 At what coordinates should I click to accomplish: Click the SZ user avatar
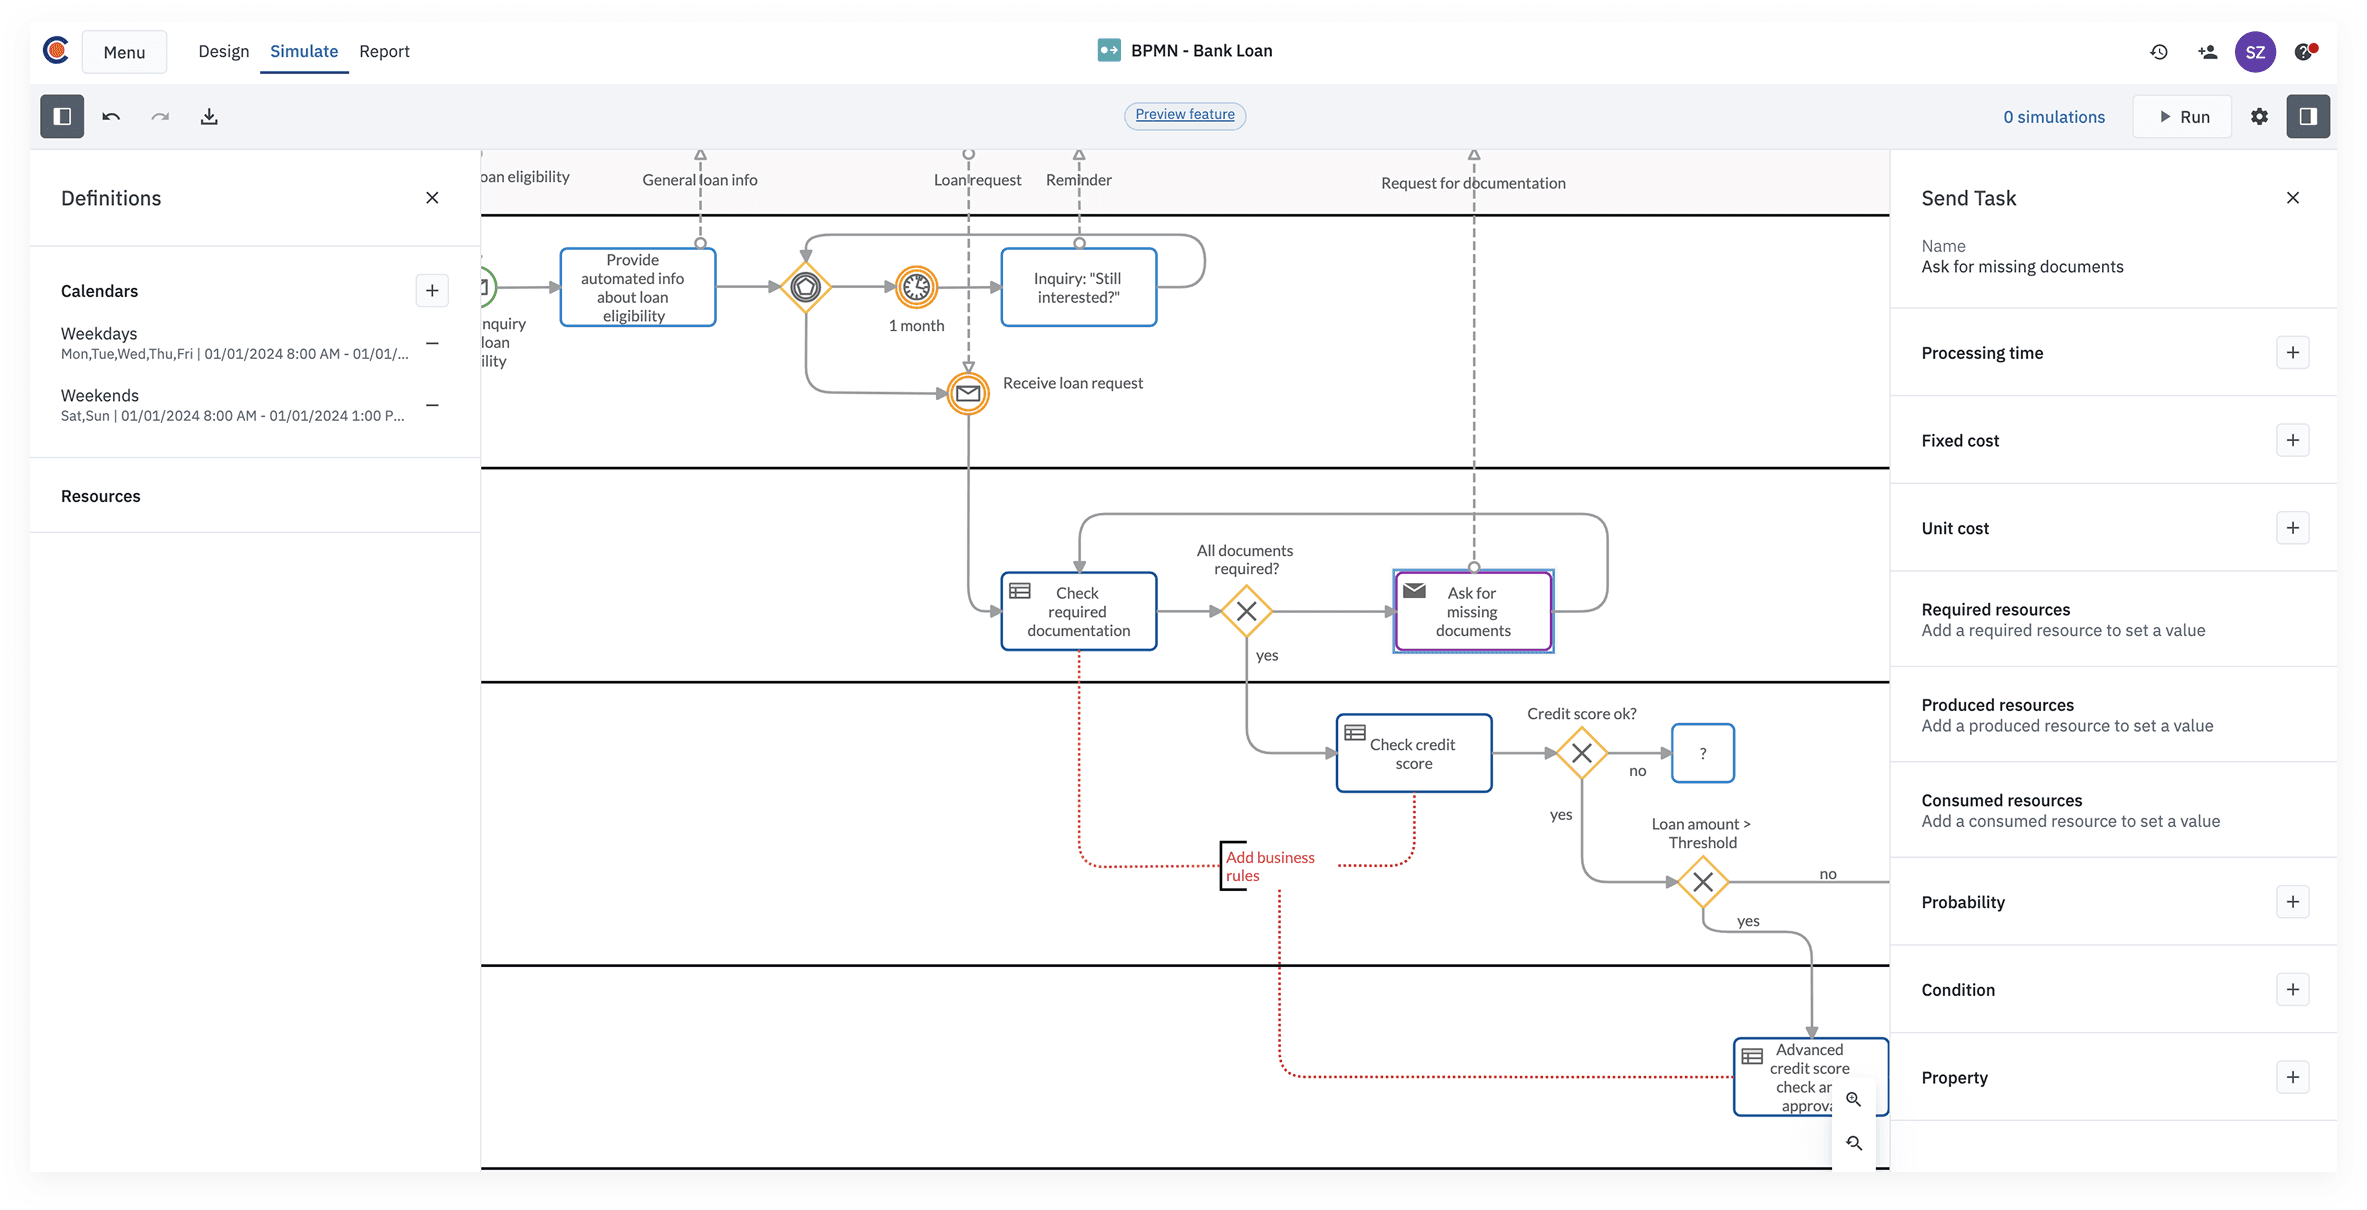point(2255,51)
